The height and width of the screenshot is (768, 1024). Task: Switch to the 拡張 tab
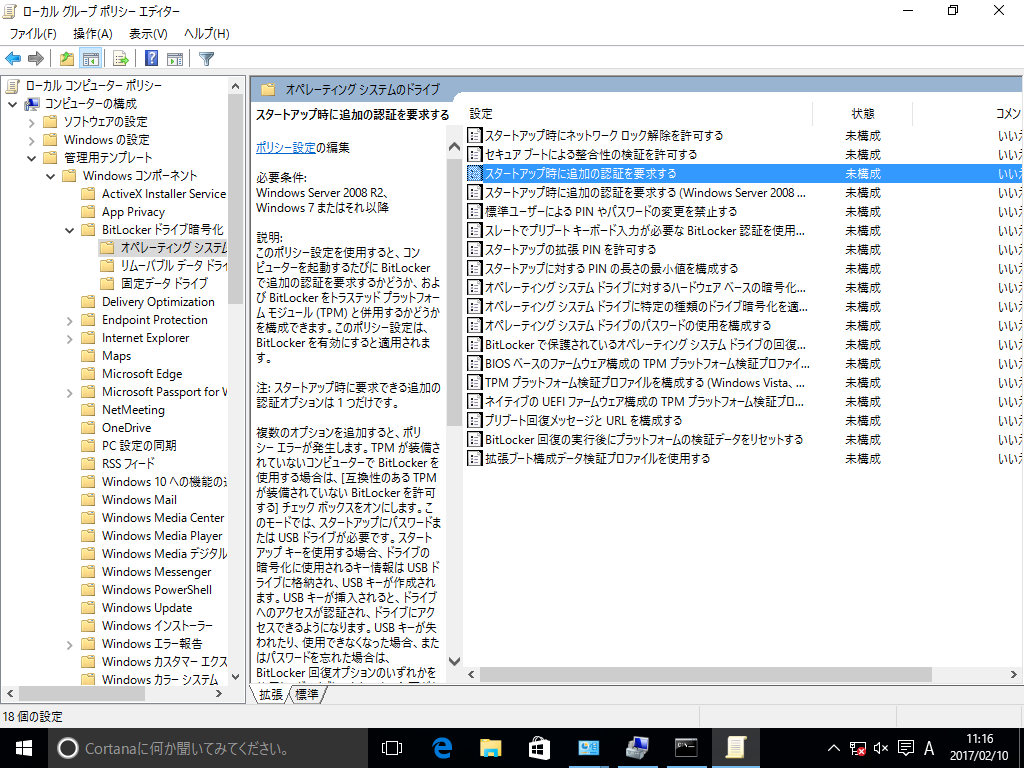(x=270, y=694)
